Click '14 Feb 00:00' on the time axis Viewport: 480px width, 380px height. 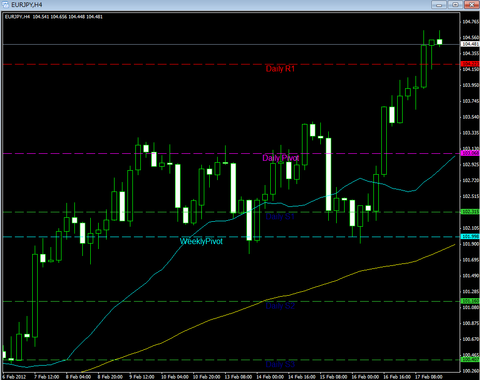270,377
